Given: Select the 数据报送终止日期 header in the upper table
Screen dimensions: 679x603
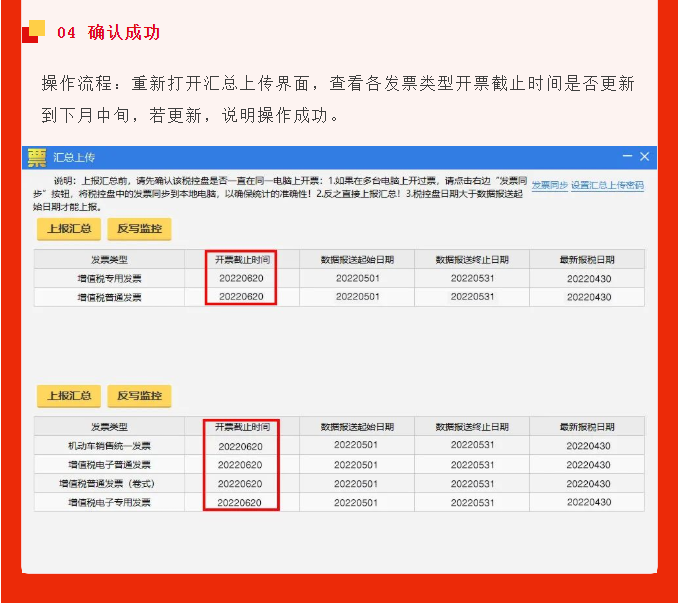Looking at the screenshot, I should click(472, 260).
